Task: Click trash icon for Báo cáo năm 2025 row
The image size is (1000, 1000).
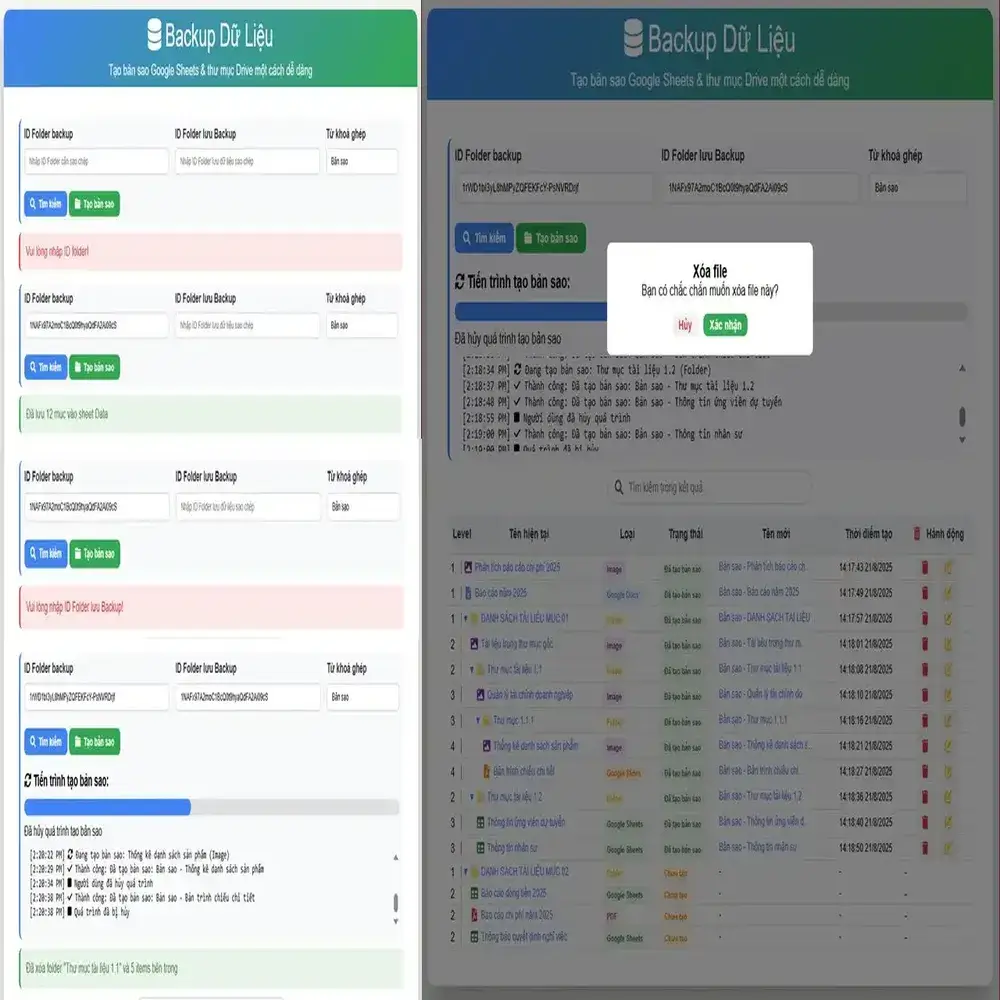Action: click(925, 593)
